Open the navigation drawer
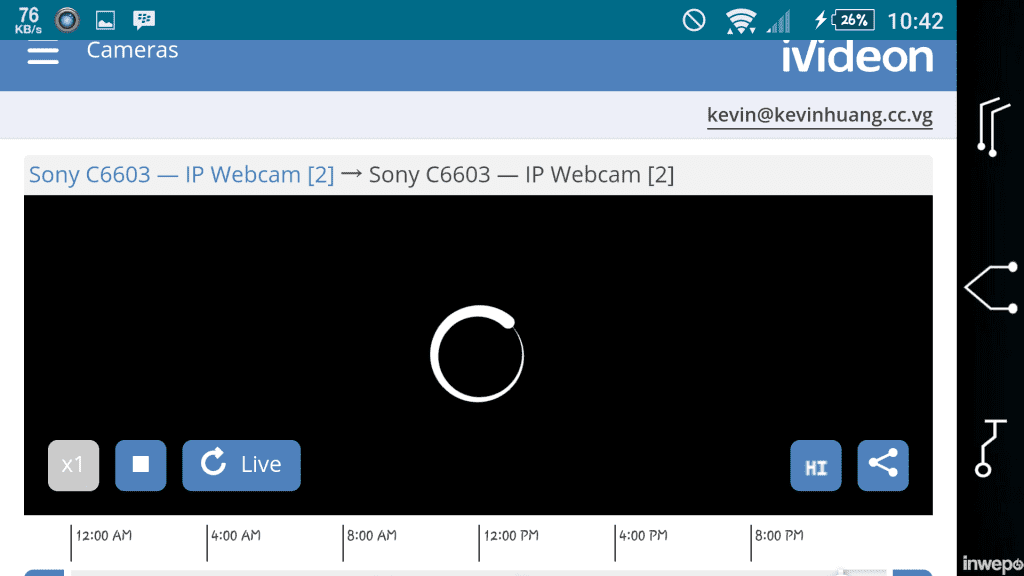This screenshot has width=1024, height=576. point(42,55)
